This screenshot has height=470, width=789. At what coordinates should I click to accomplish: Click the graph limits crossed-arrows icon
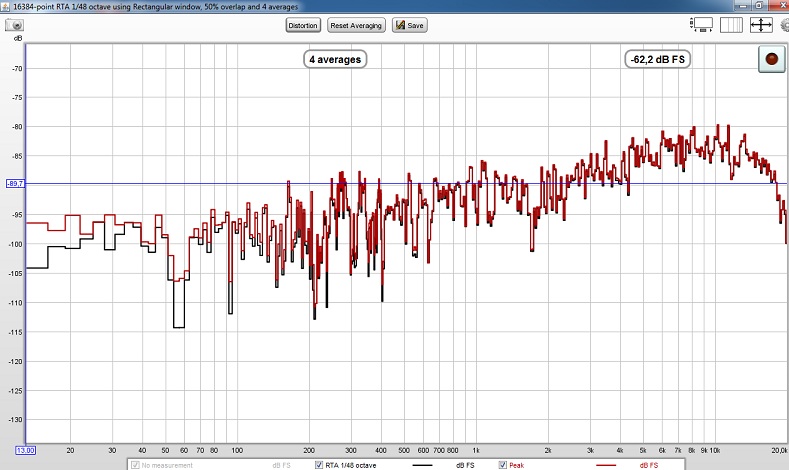(761, 25)
